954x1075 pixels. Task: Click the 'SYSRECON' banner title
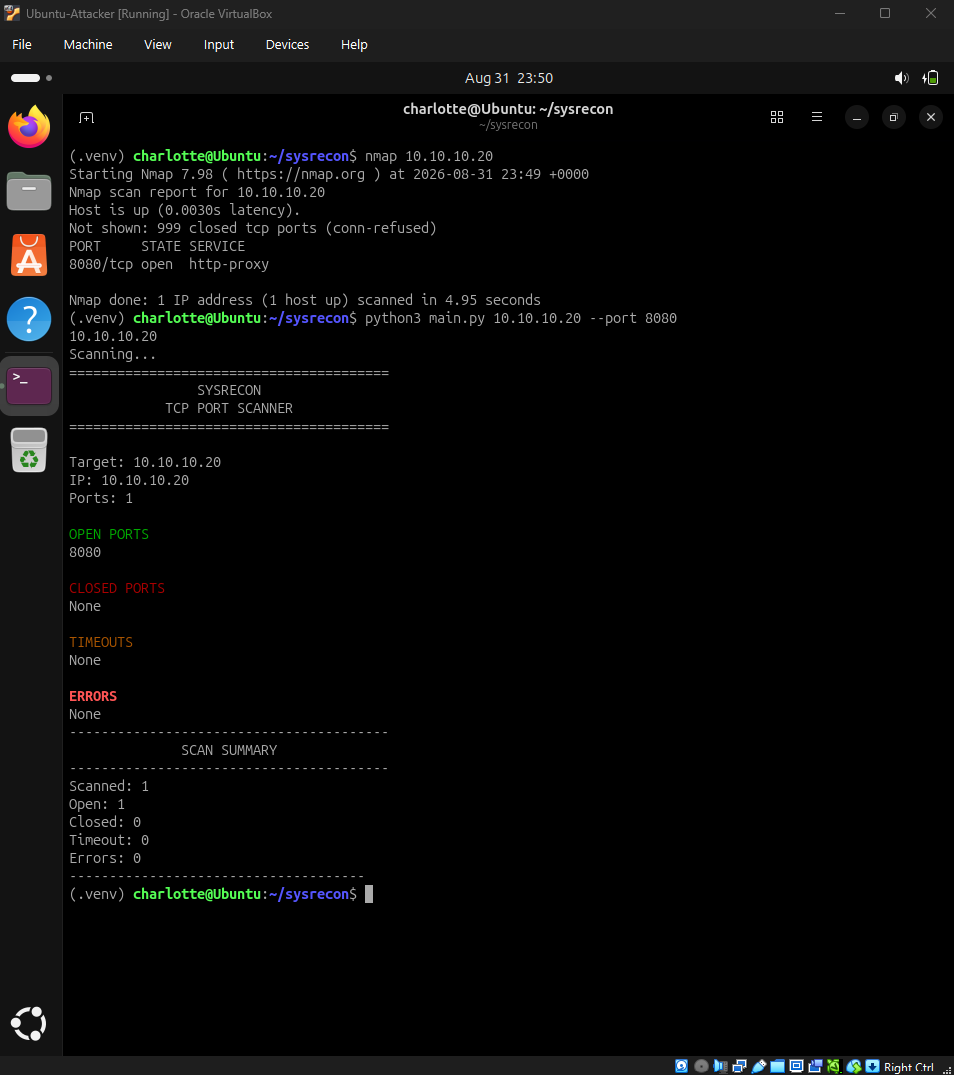click(x=229, y=390)
